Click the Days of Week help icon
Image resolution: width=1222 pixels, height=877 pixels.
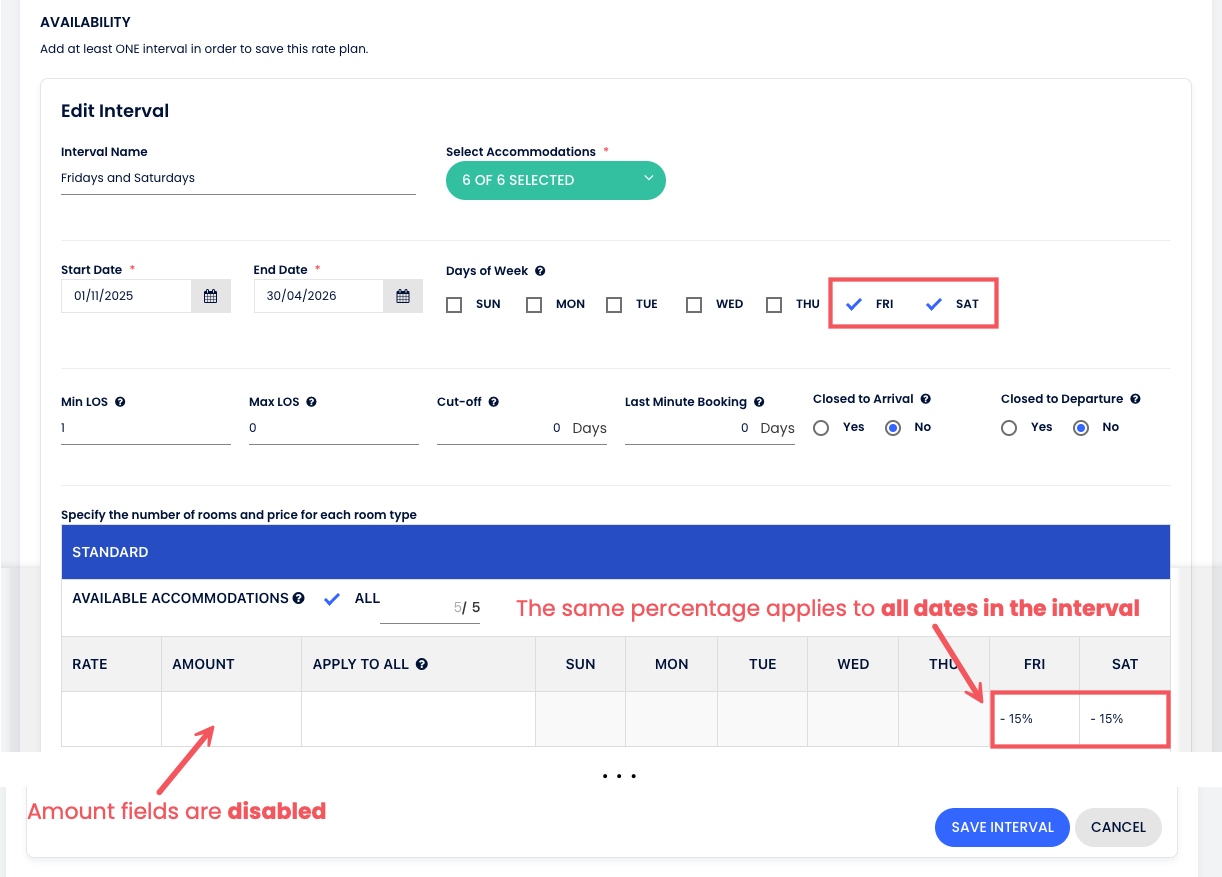540,271
